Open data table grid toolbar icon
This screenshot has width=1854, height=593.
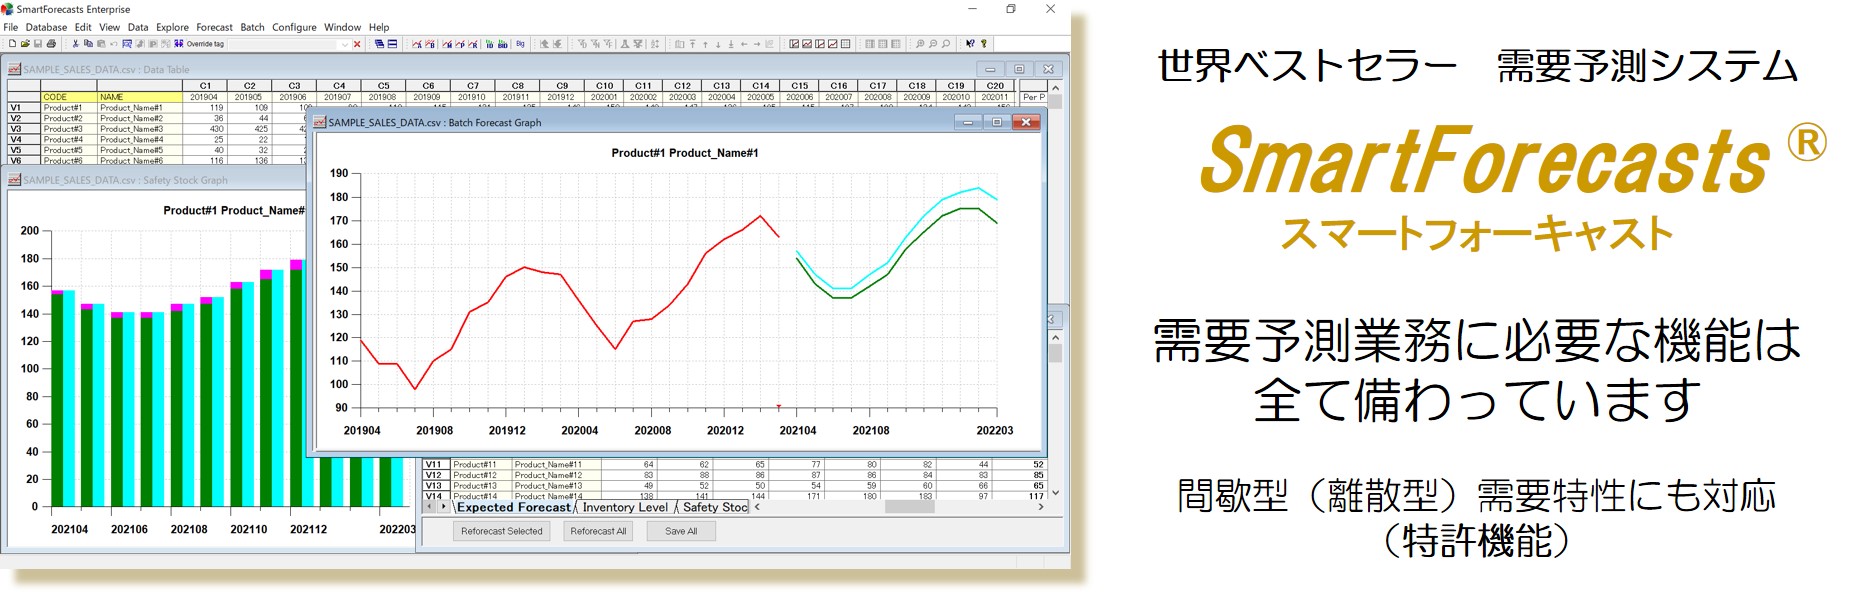click(845, 44)
